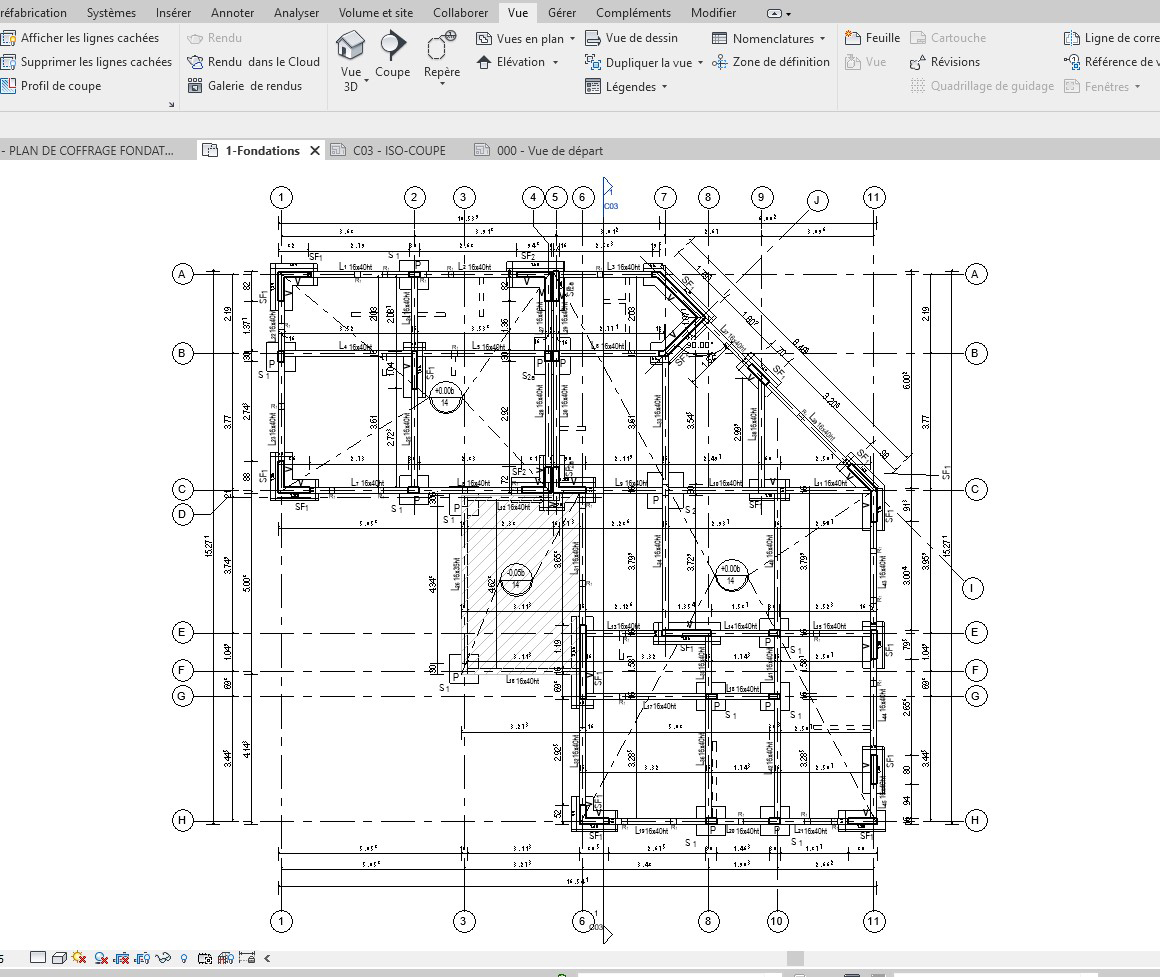Collapse the view control bar chevron
Viewport: 1160px width, 977px height.
(x=267, y=958)
